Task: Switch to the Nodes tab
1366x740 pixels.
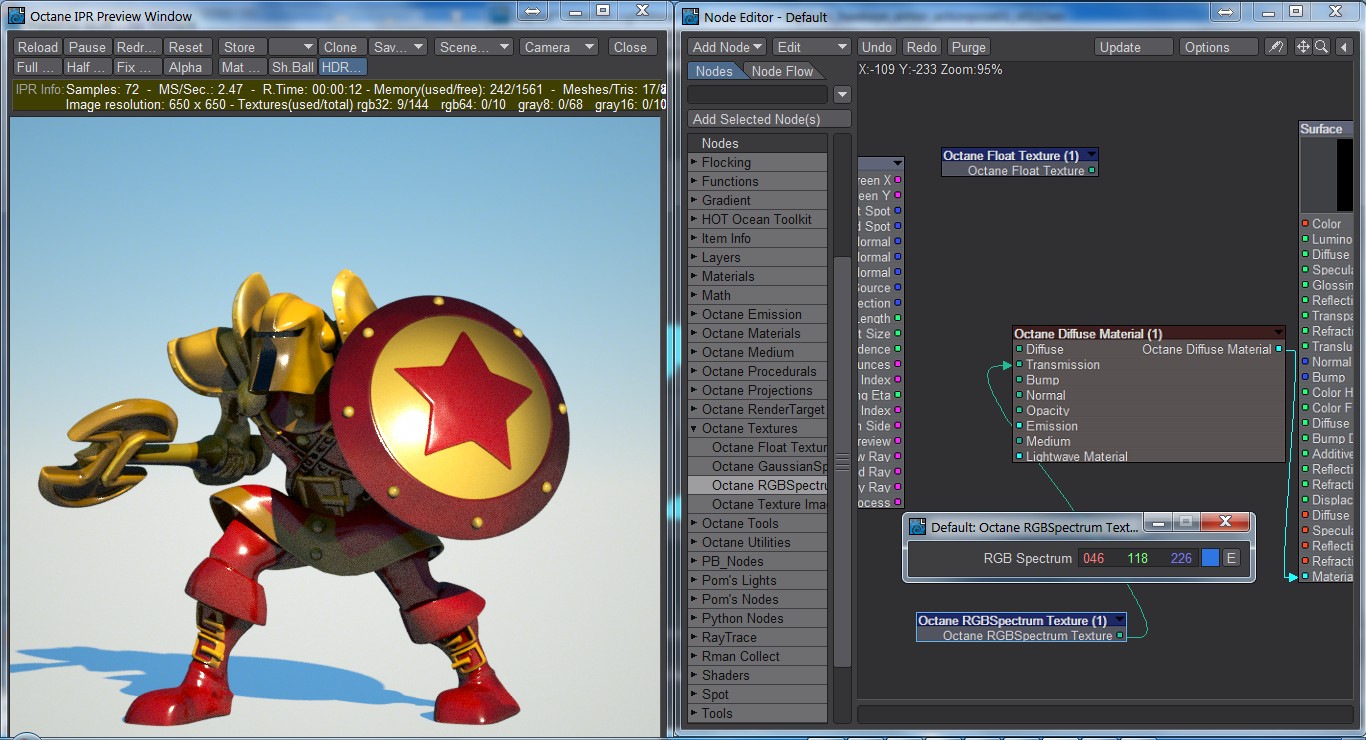Action: [x=714, y=71]
